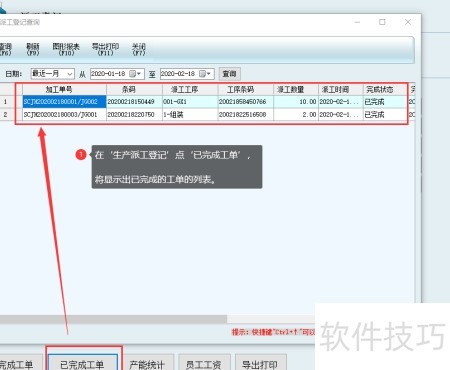
Task: Click 已完成 status in row 1
Action: pyautogui.click(x=385, y=102)
